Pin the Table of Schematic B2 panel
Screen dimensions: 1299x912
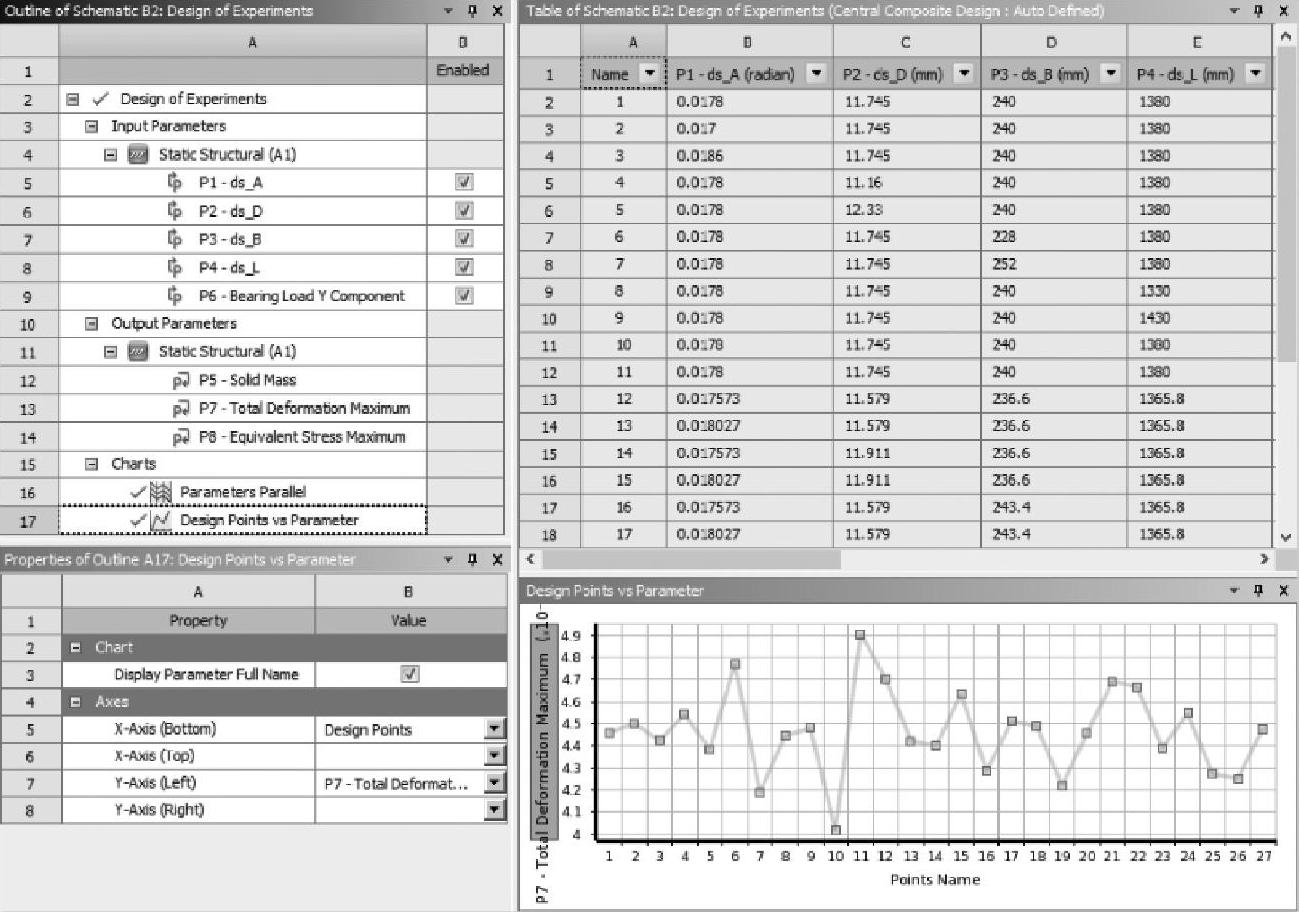[x=1258, y=11]
